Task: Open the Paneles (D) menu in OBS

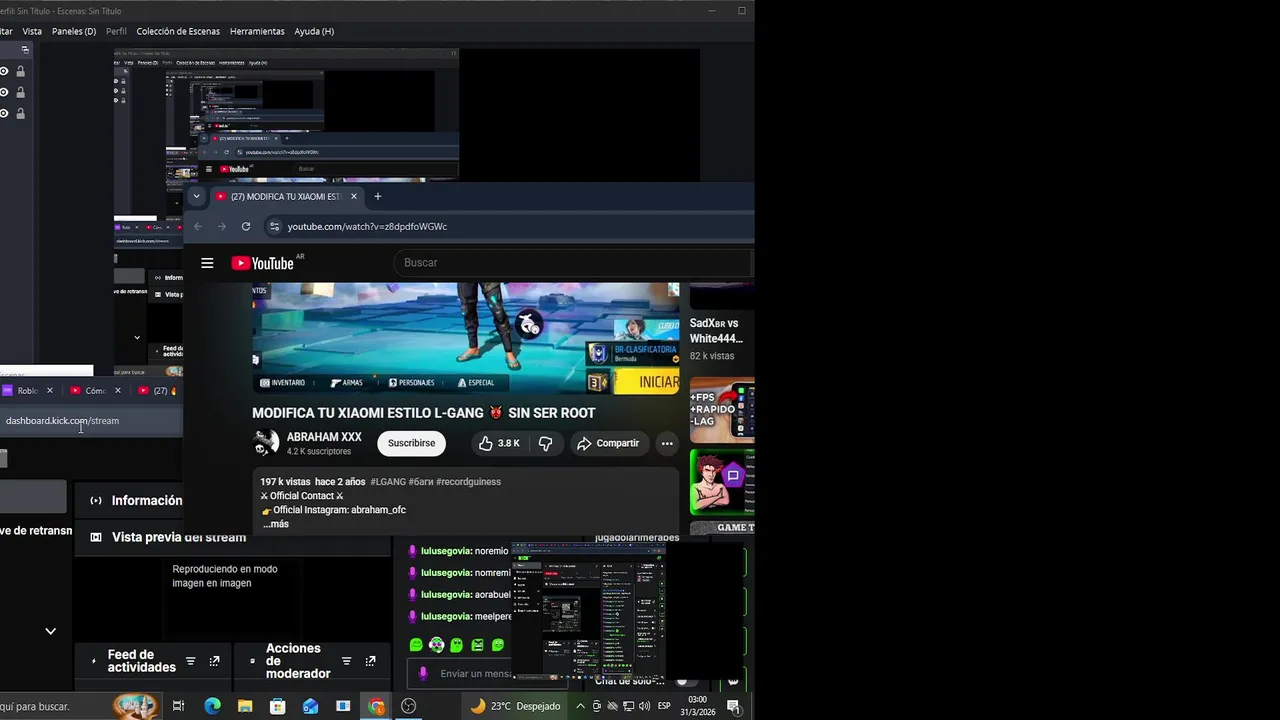Action: click(x=74, y=31)
